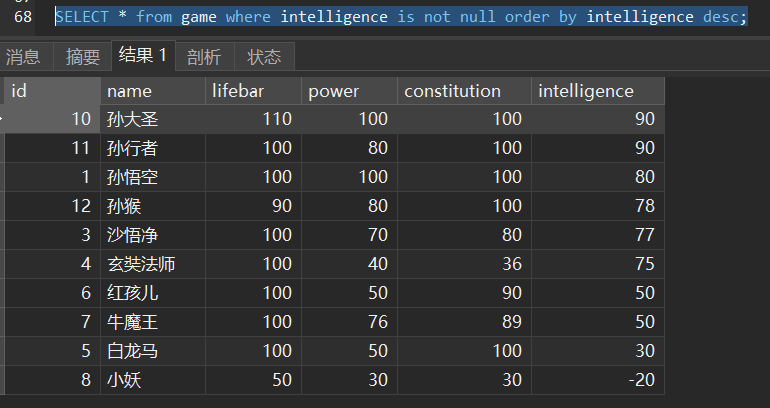The width and height of the screenshot is (770, 408).
Task: Click the power column header
Action: tap(349, 91)
